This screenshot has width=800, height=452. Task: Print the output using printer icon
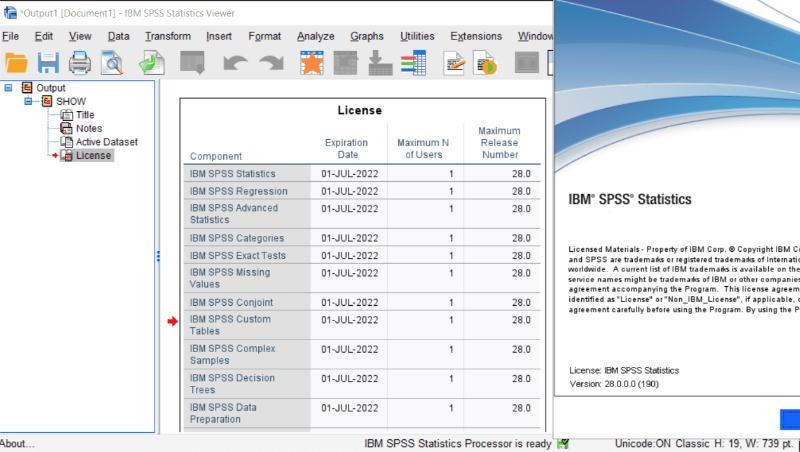click(80, 63)
